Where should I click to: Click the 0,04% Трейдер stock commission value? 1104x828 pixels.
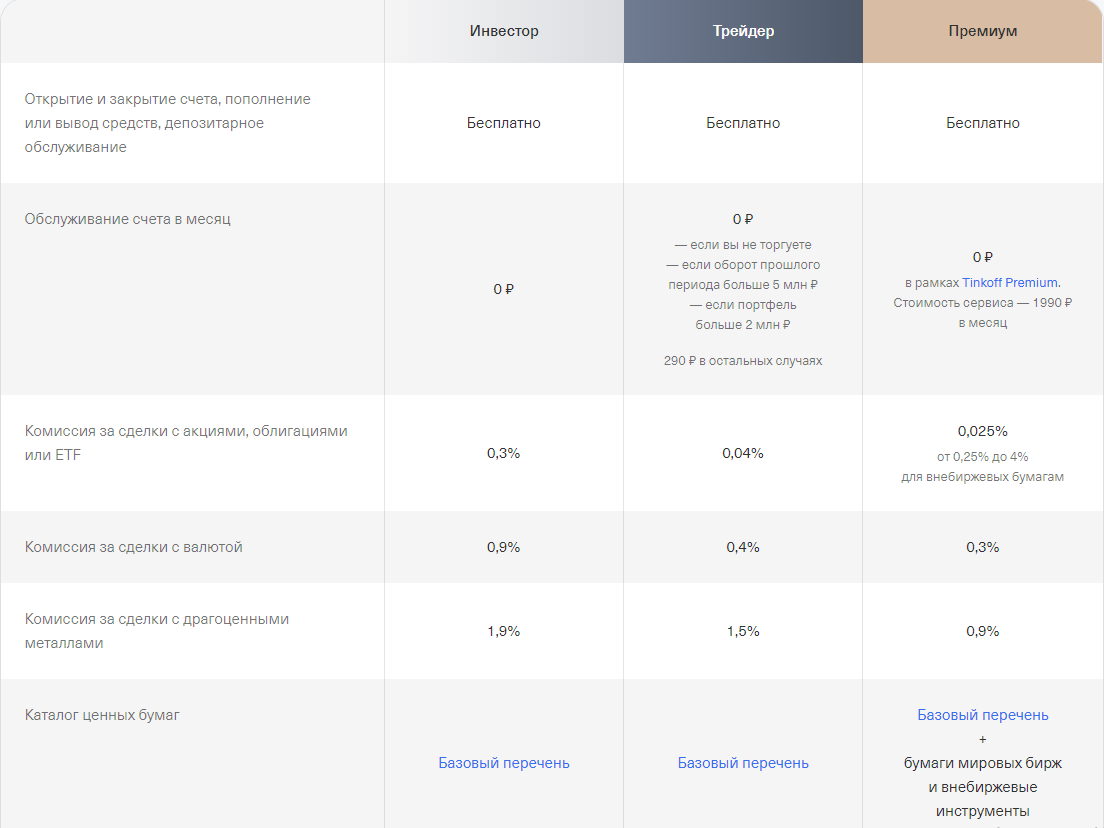tap(743, 453)
